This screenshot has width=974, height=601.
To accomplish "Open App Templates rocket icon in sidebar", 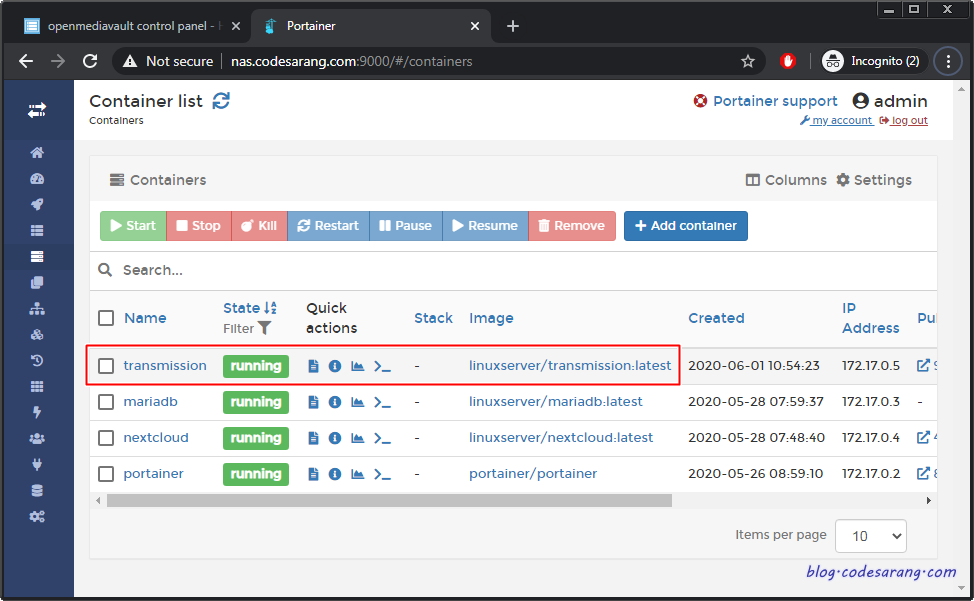I will pos(37,205).
